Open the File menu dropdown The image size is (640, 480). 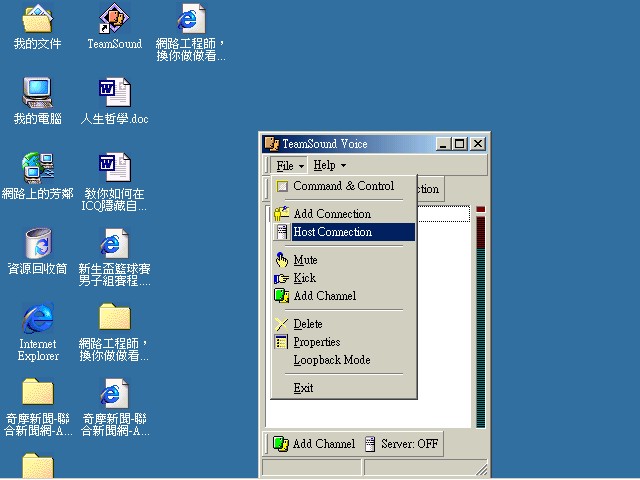(289, 166)
